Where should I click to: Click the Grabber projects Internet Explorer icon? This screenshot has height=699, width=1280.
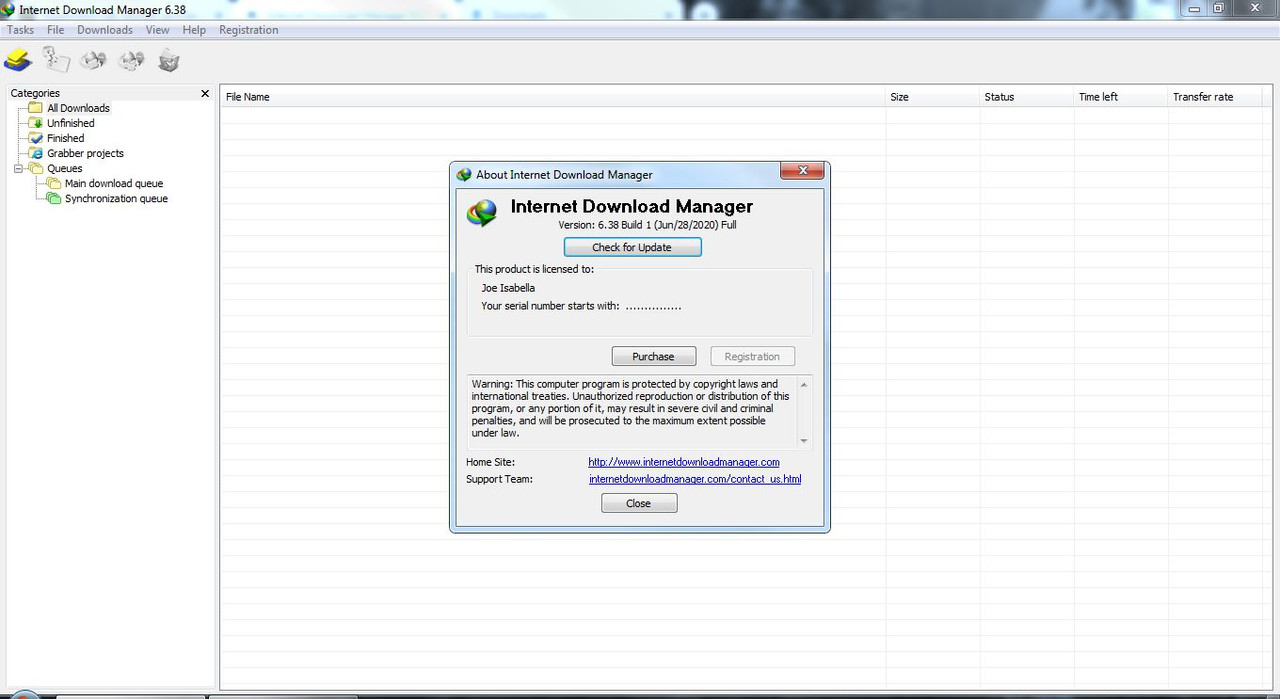pos(36,153)
